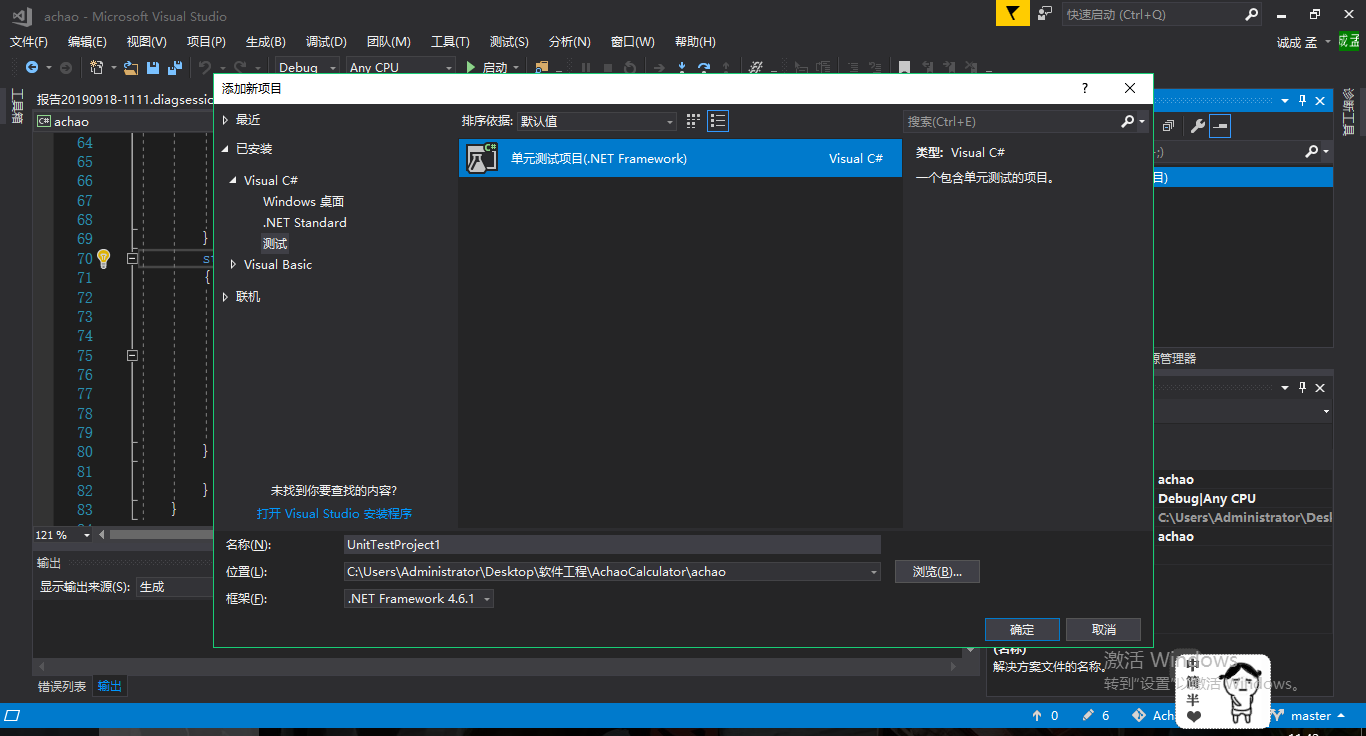
Task: Collapse the Visual C# tree node
Action: 233,181
